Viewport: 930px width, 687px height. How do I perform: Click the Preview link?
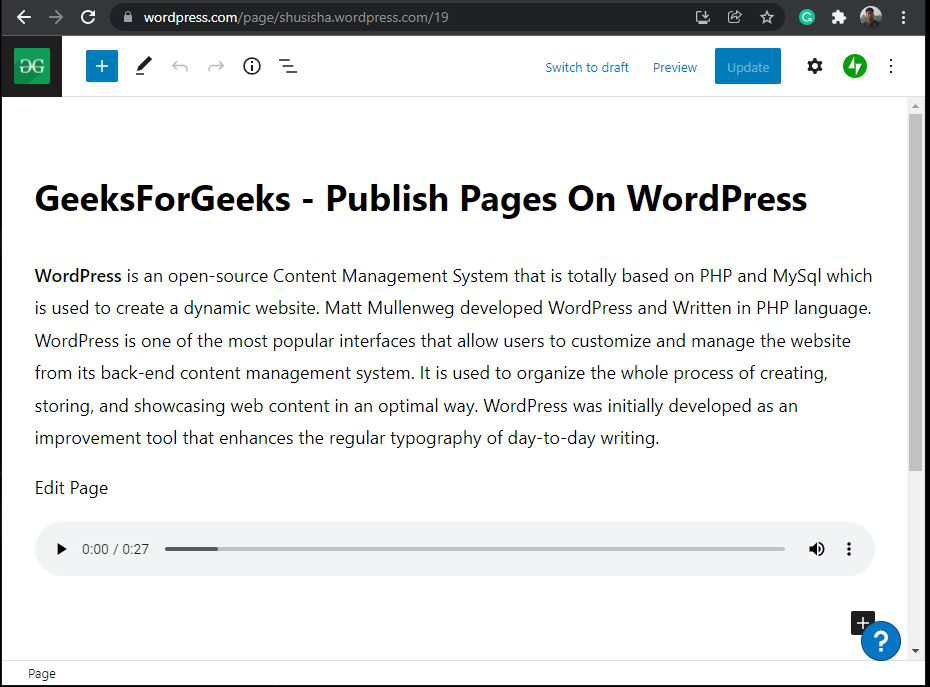[x=675, y=68]
